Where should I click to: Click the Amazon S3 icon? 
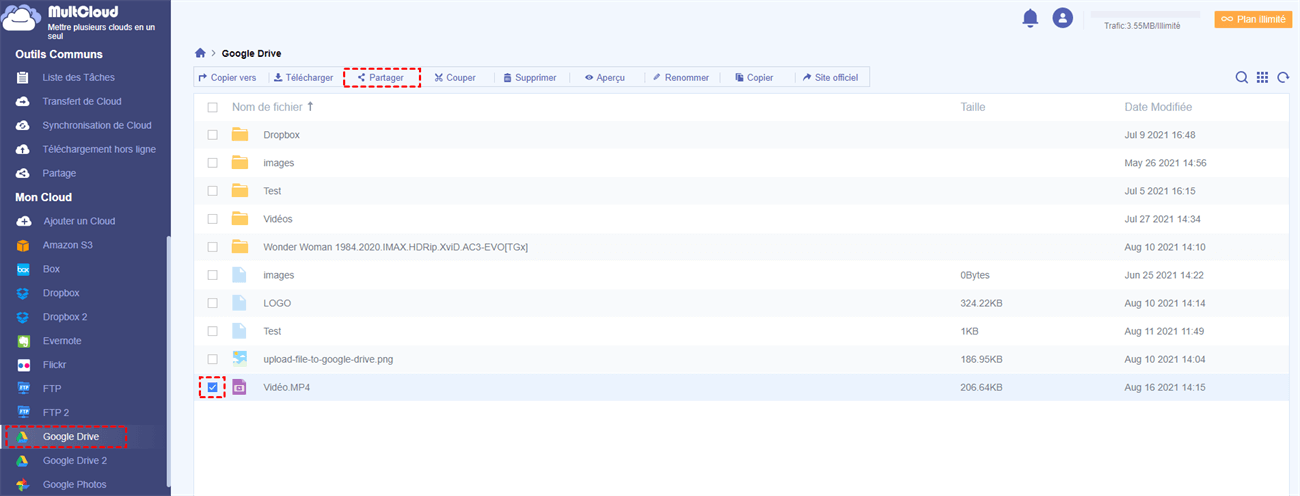(x=23, y=245)
